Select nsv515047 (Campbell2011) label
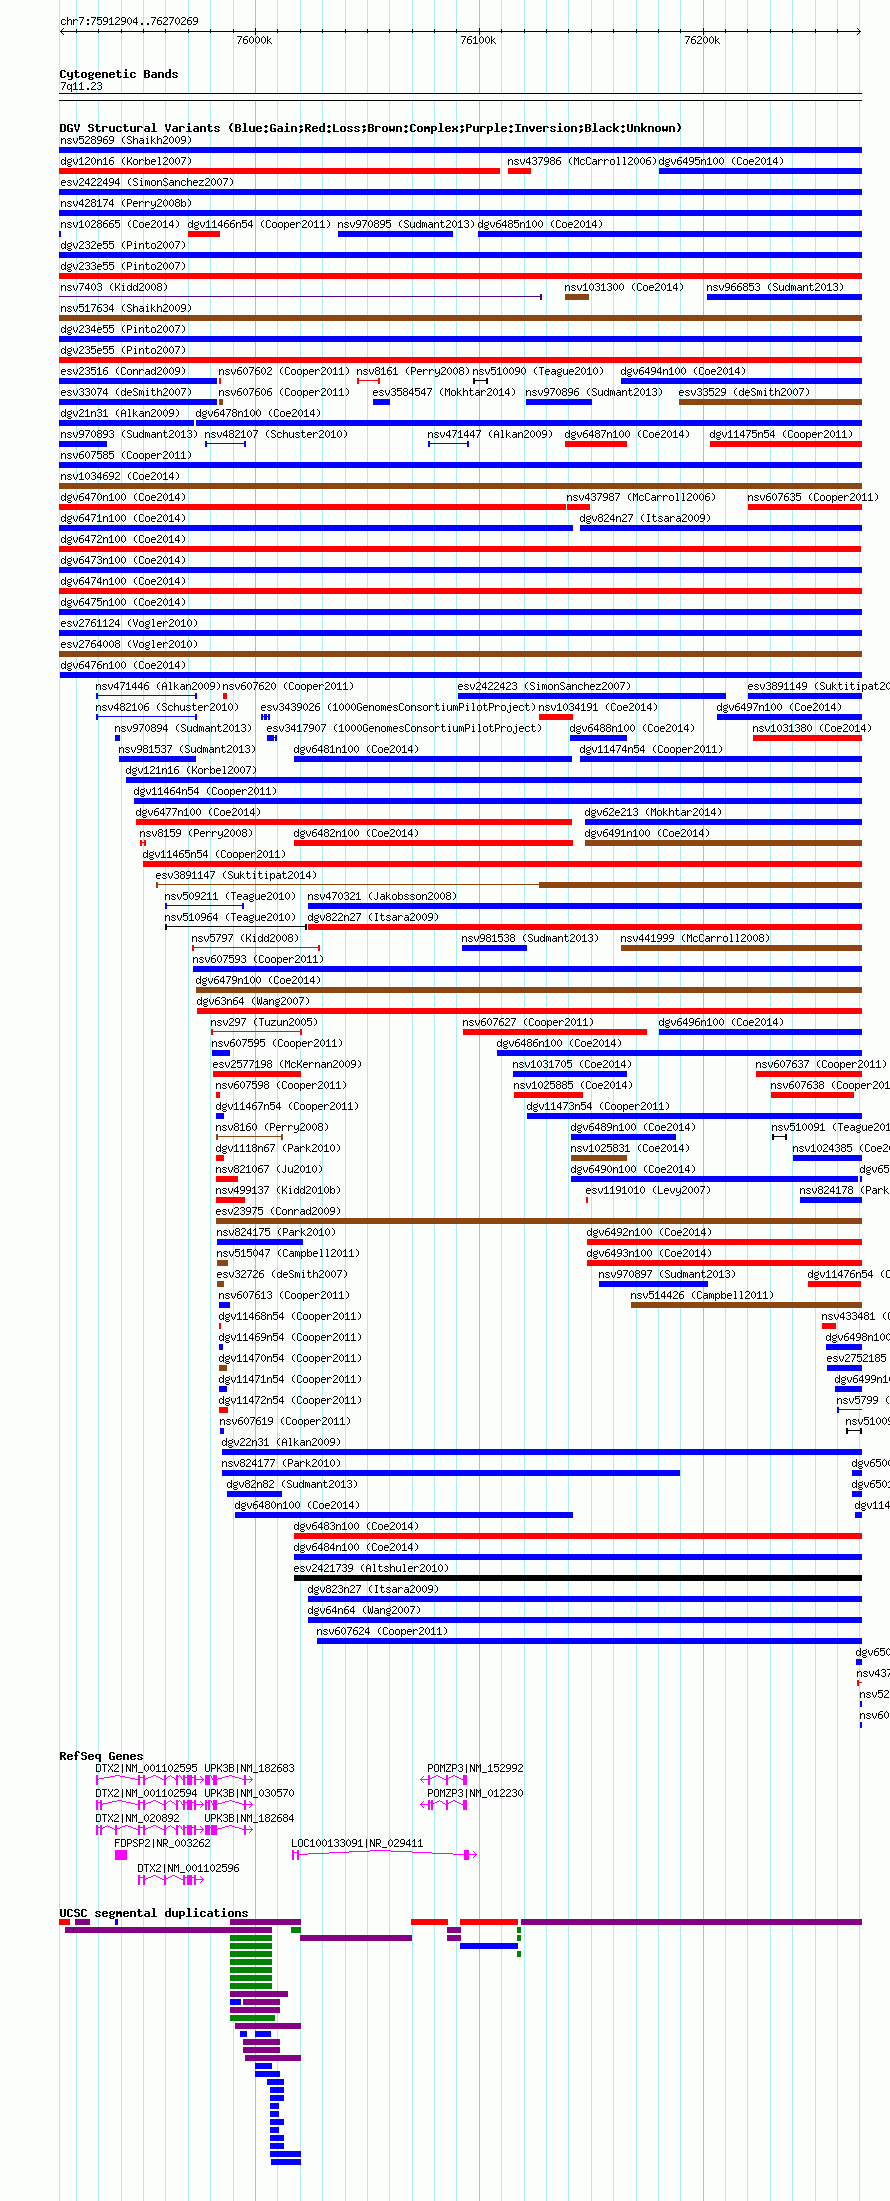The image size is (890, 2201). [288, 1253]
